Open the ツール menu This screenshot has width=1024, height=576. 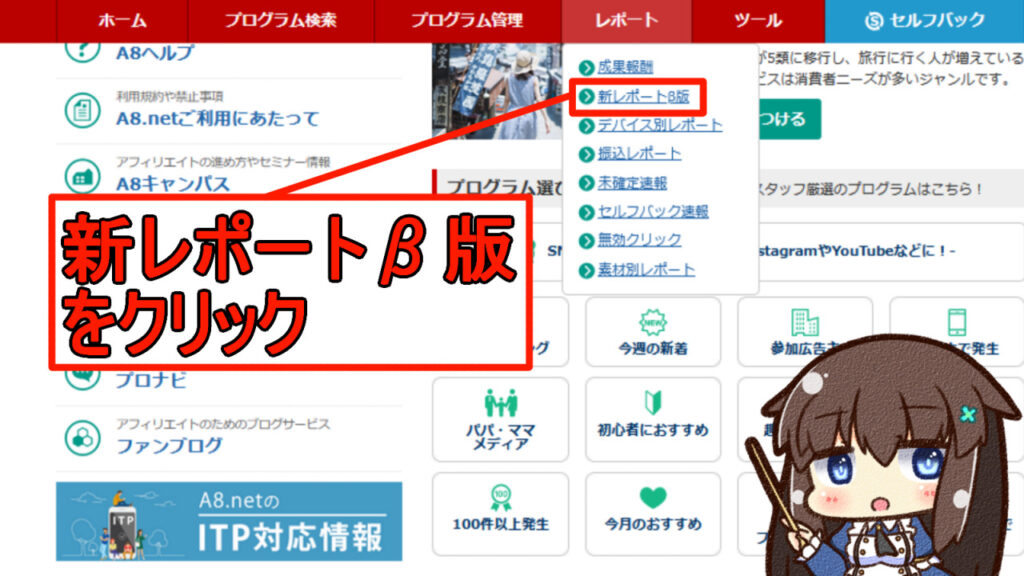click(758, 20)
